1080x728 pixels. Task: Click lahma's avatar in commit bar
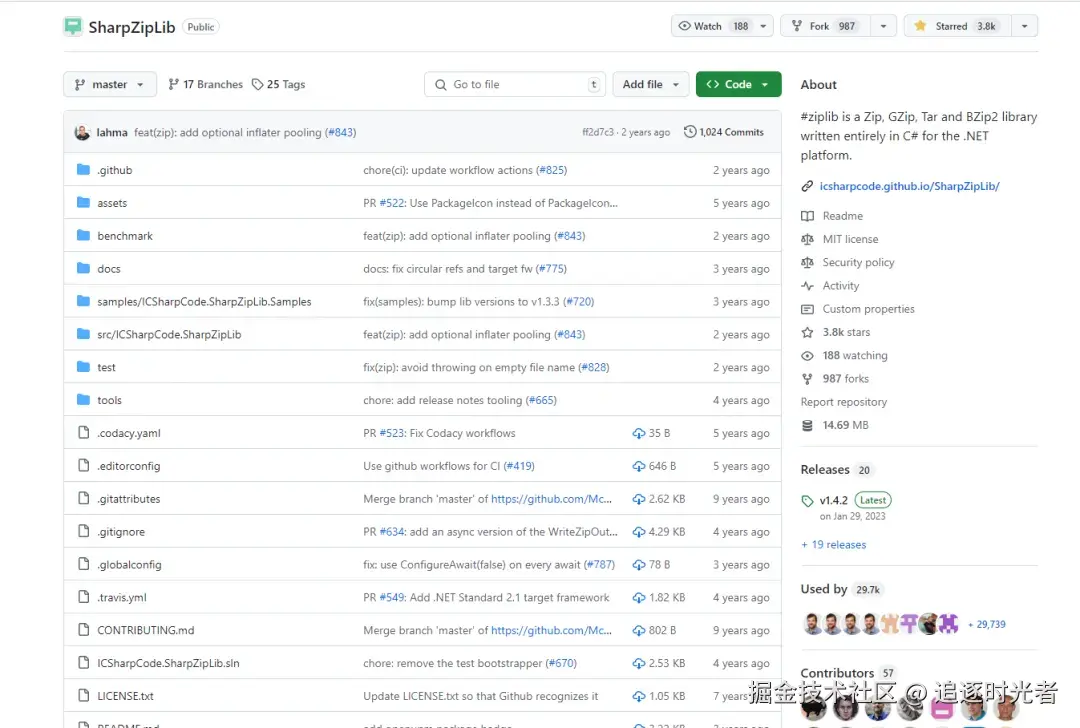[82, 132]
